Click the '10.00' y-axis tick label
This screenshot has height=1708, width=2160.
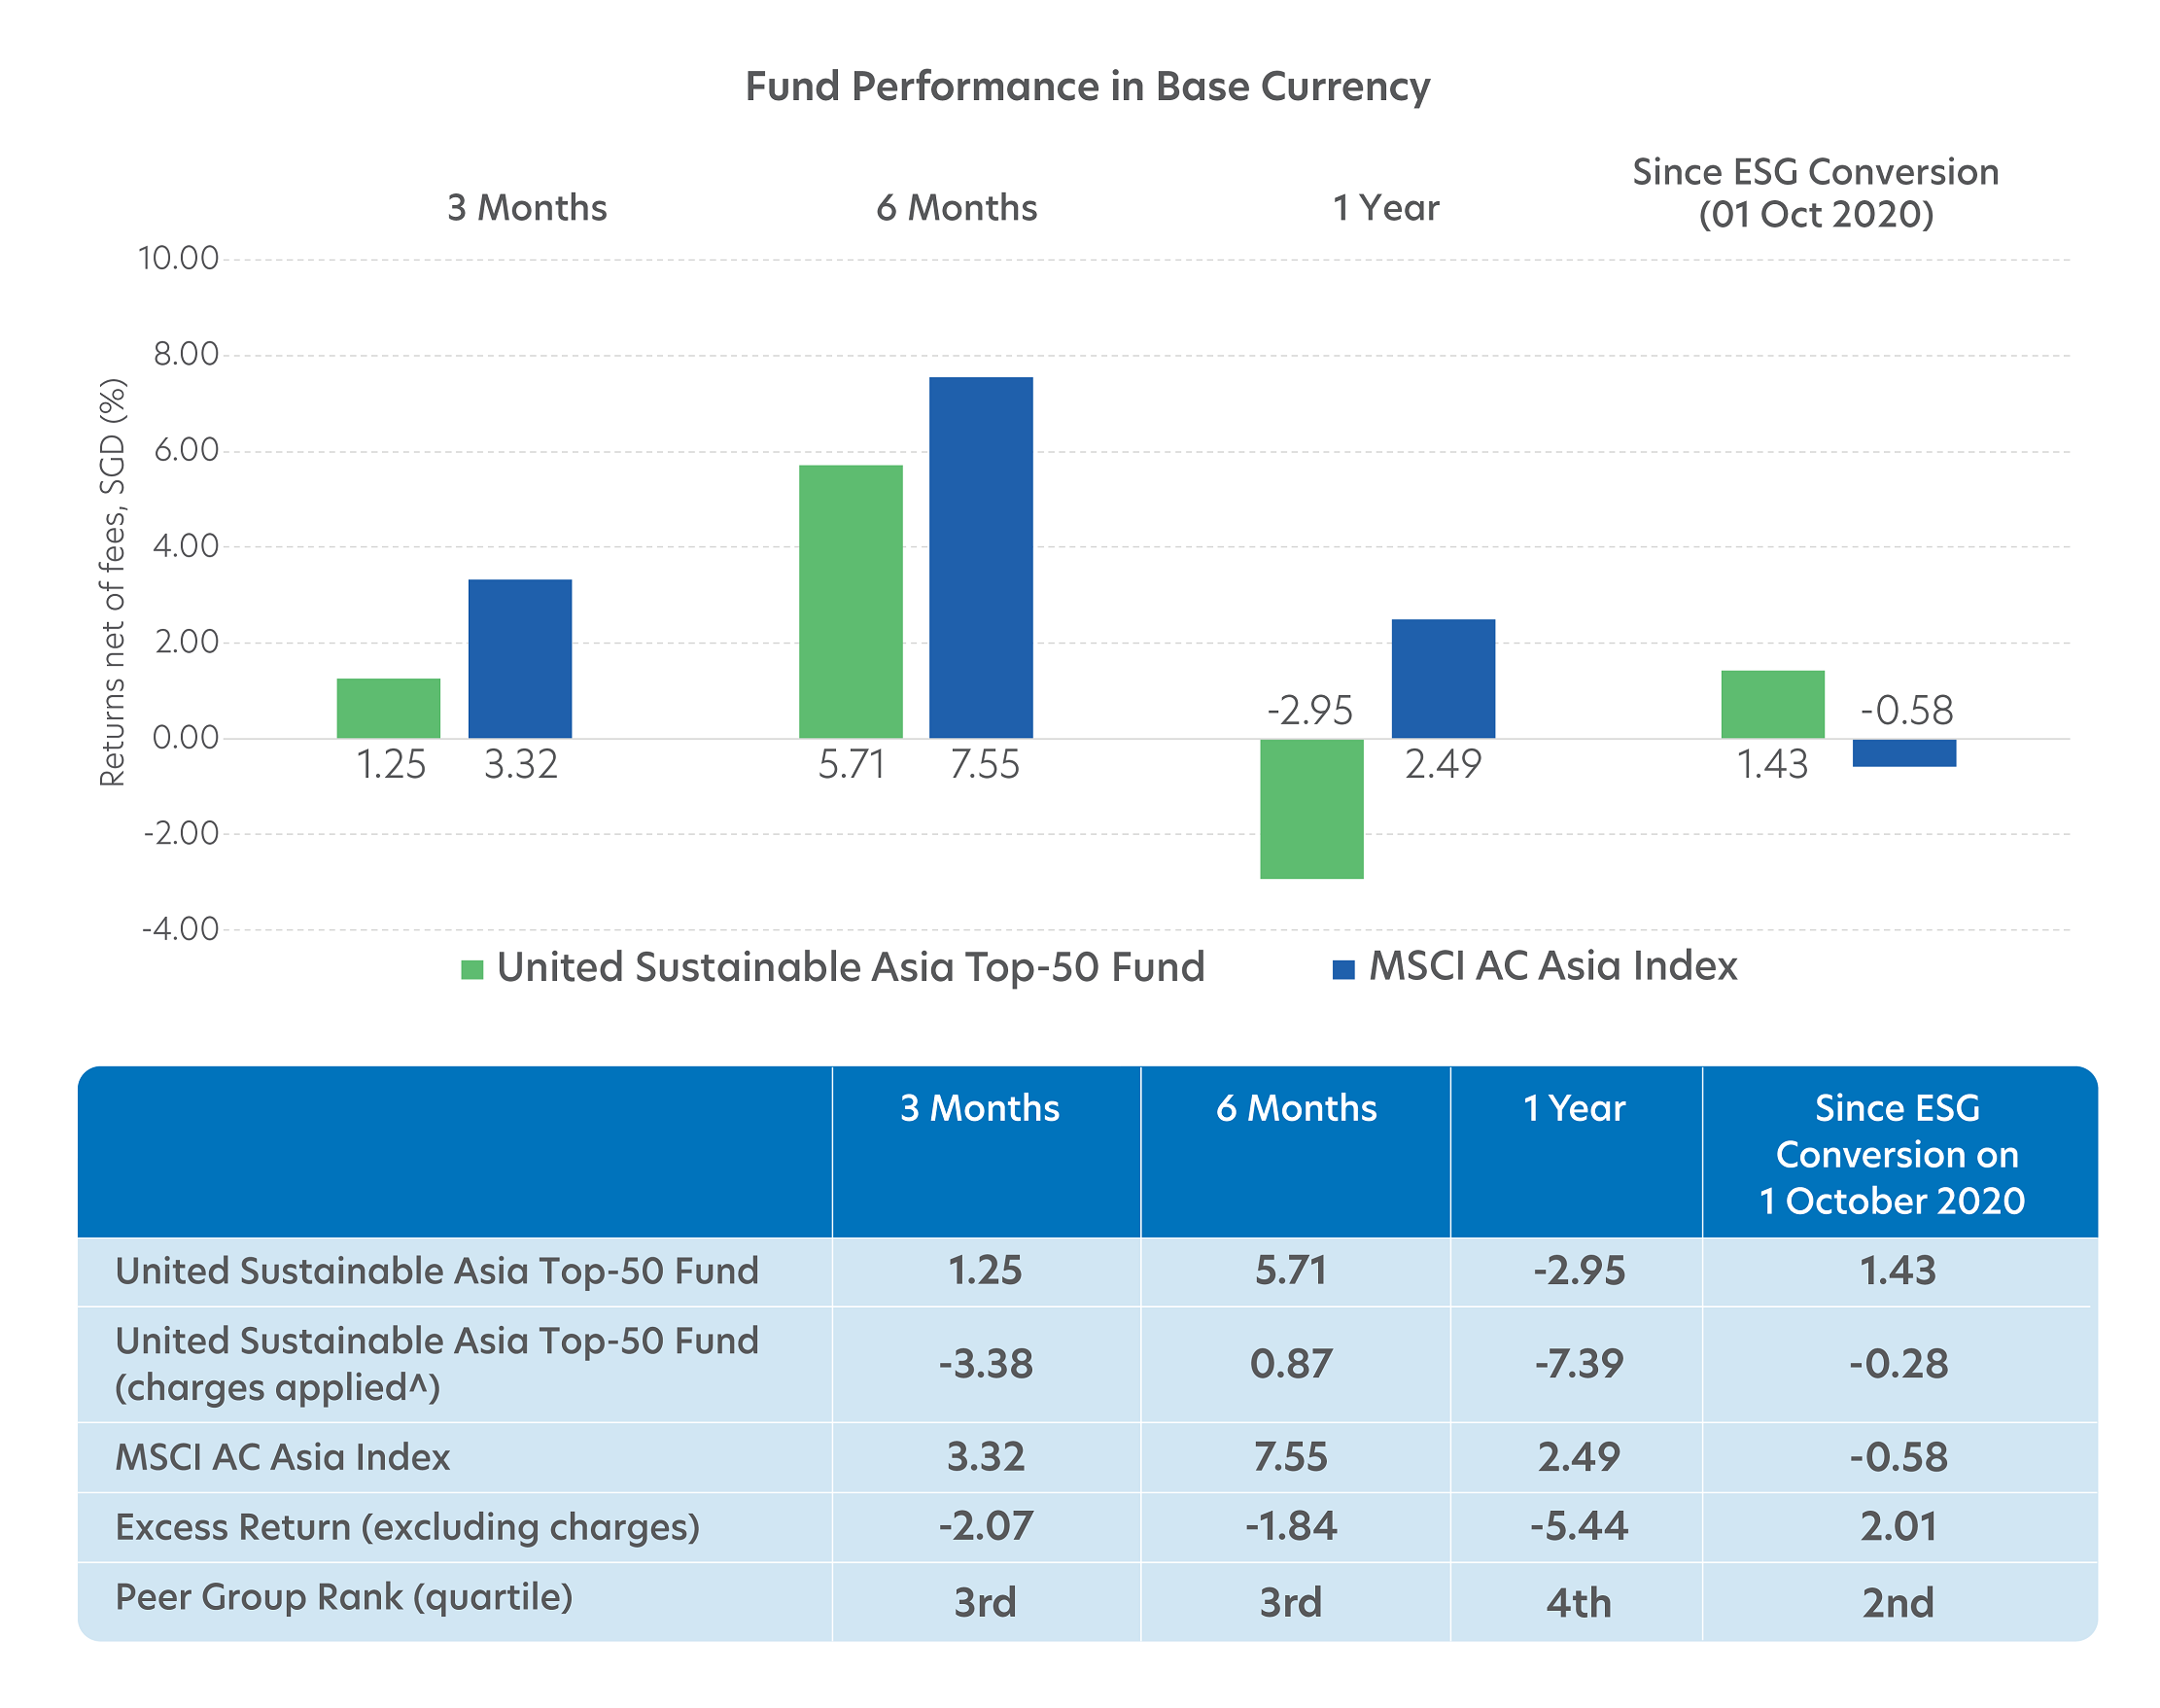pos(178,259)
